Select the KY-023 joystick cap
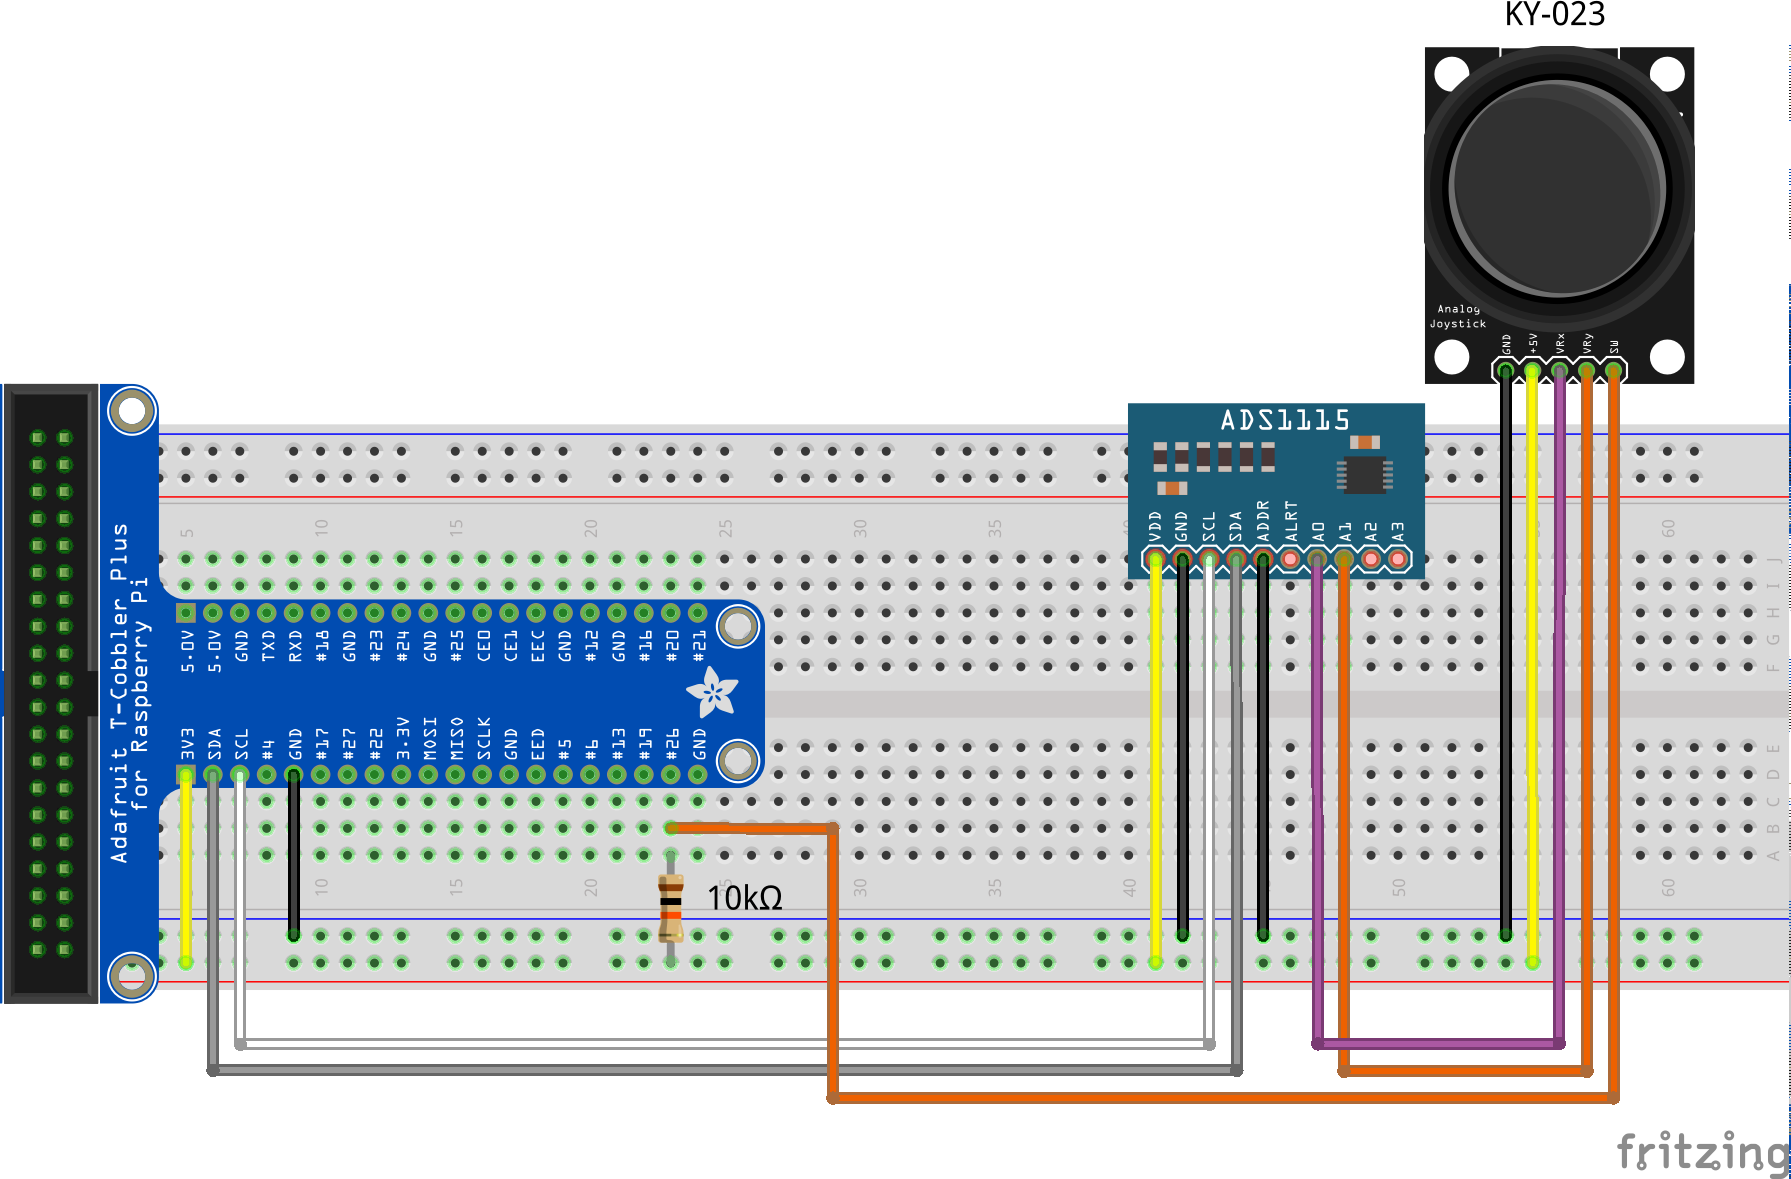Screen dimensions: 1791x1179 (1558, 190)
